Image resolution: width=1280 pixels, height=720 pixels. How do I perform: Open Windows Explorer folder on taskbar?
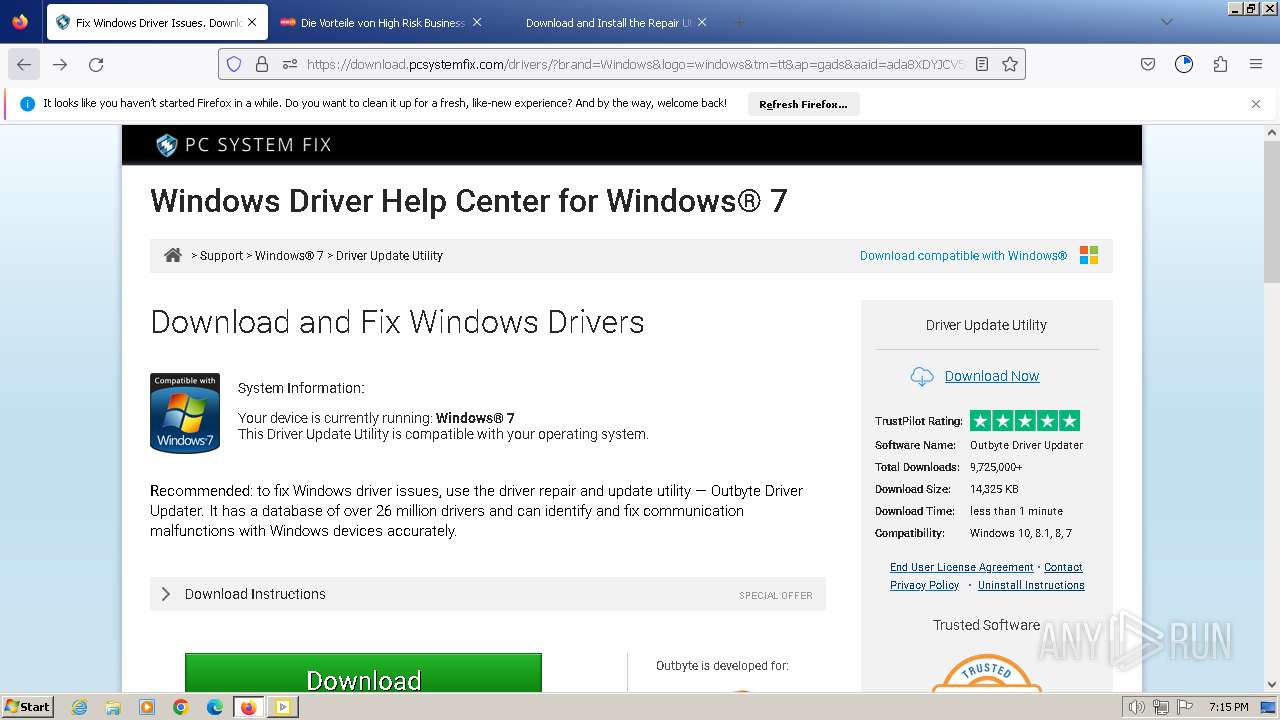(113, 707)
